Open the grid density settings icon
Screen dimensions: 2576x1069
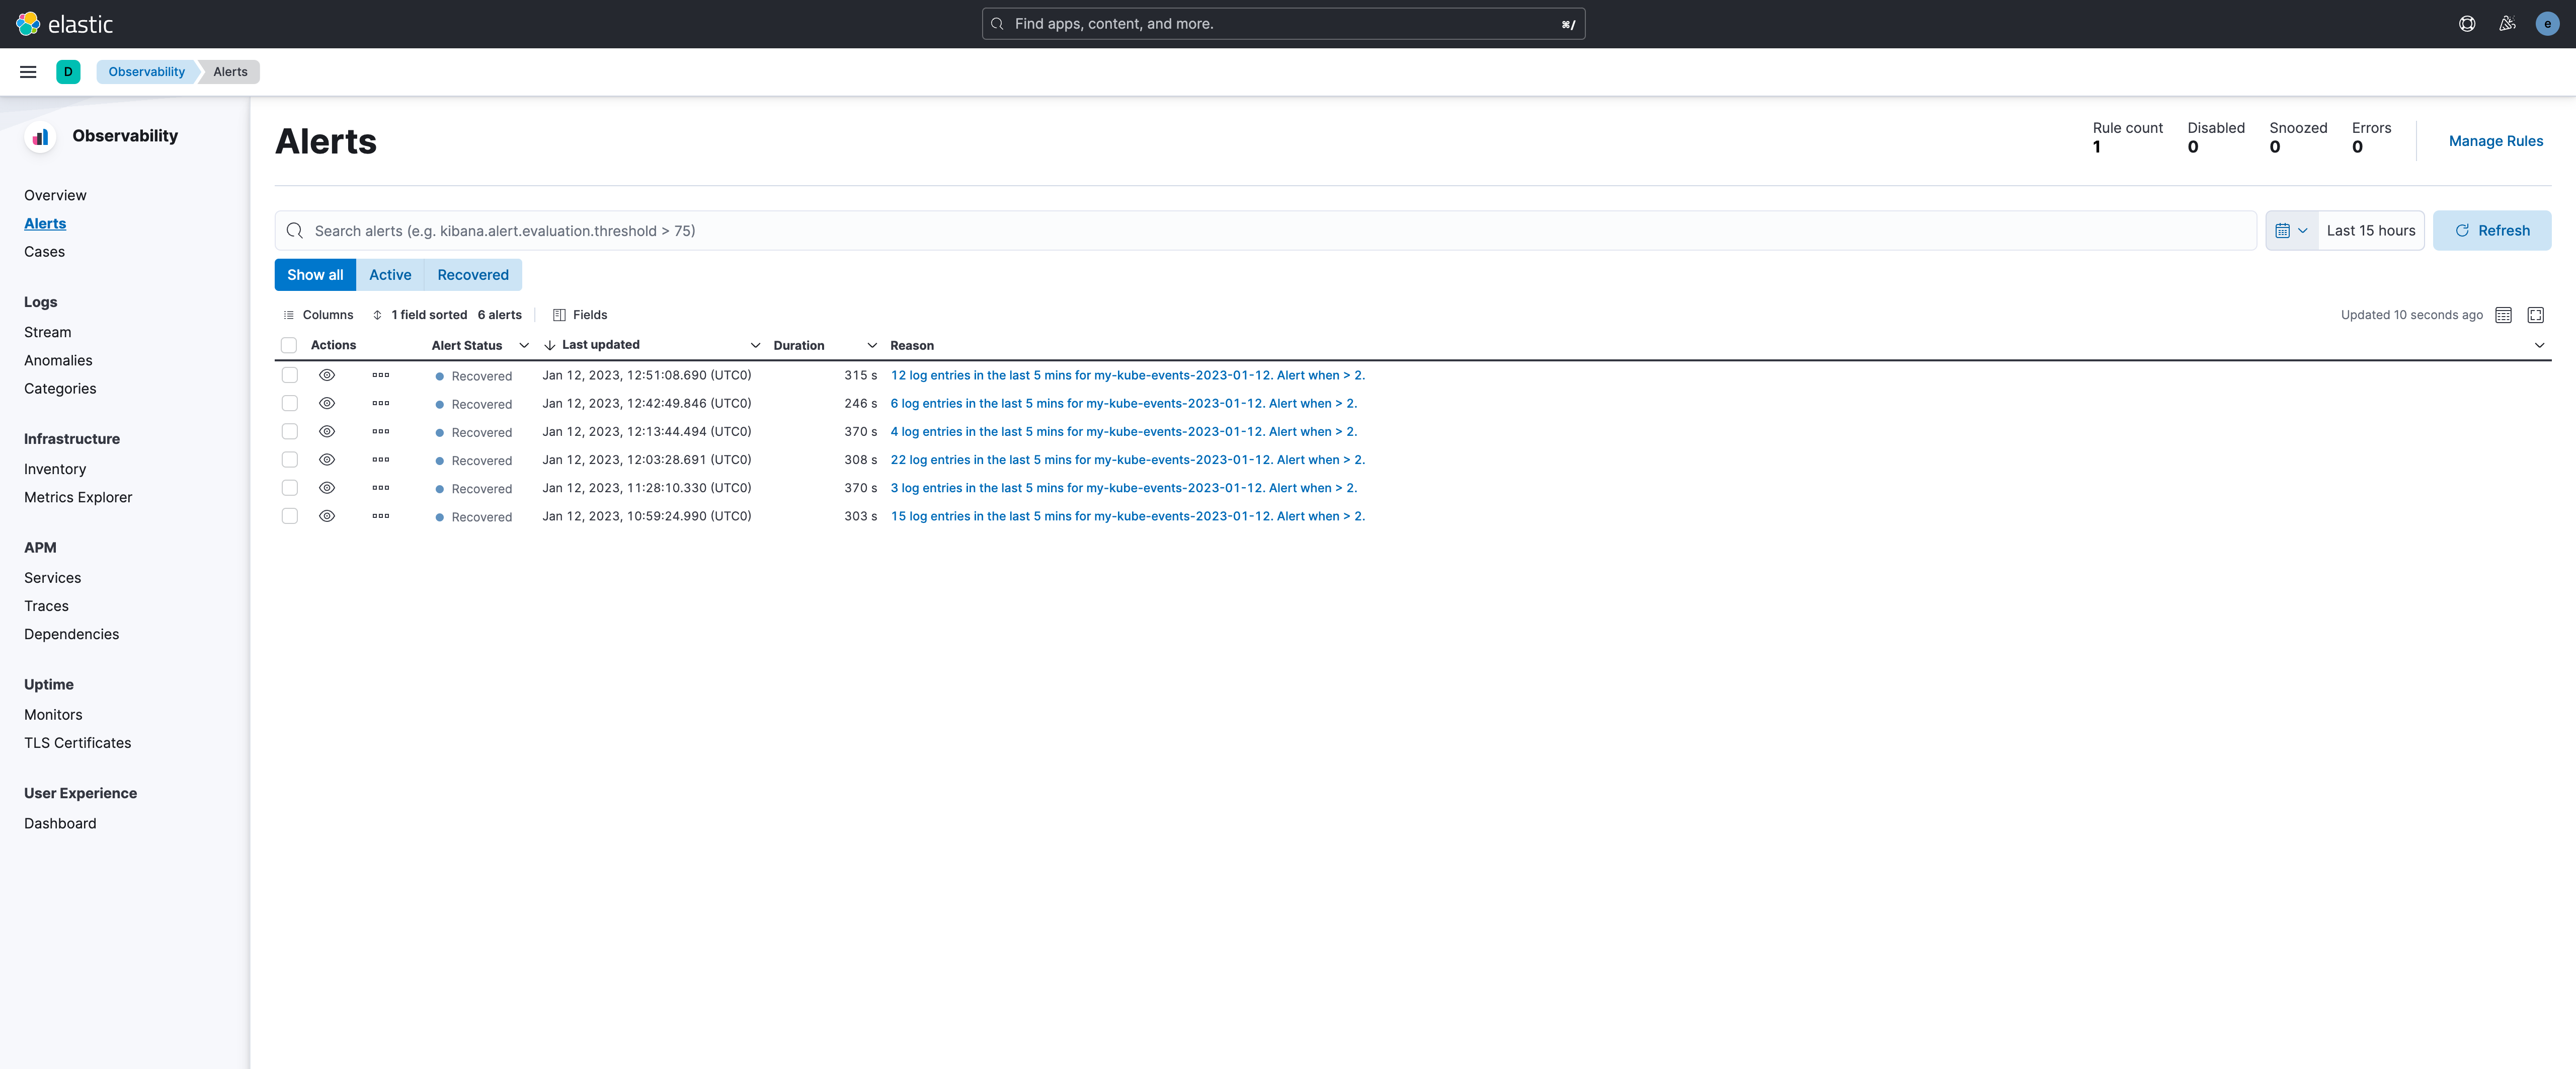click(x=2504, y=314)
